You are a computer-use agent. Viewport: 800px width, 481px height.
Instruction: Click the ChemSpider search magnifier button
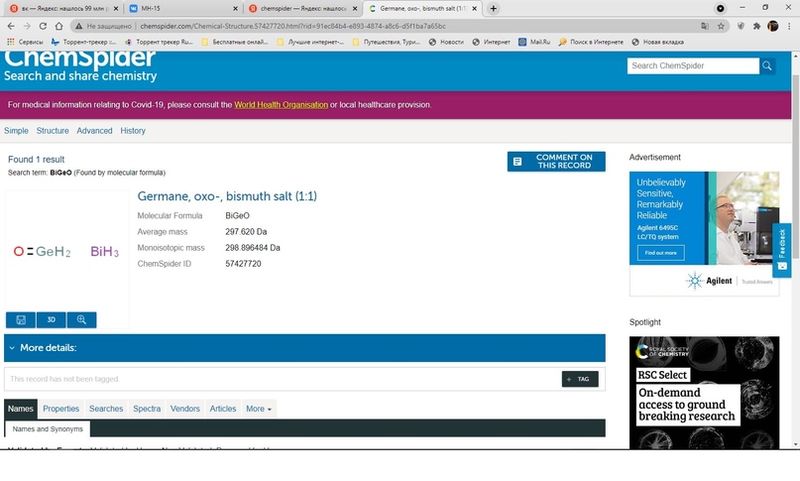(x=768, y=66)
